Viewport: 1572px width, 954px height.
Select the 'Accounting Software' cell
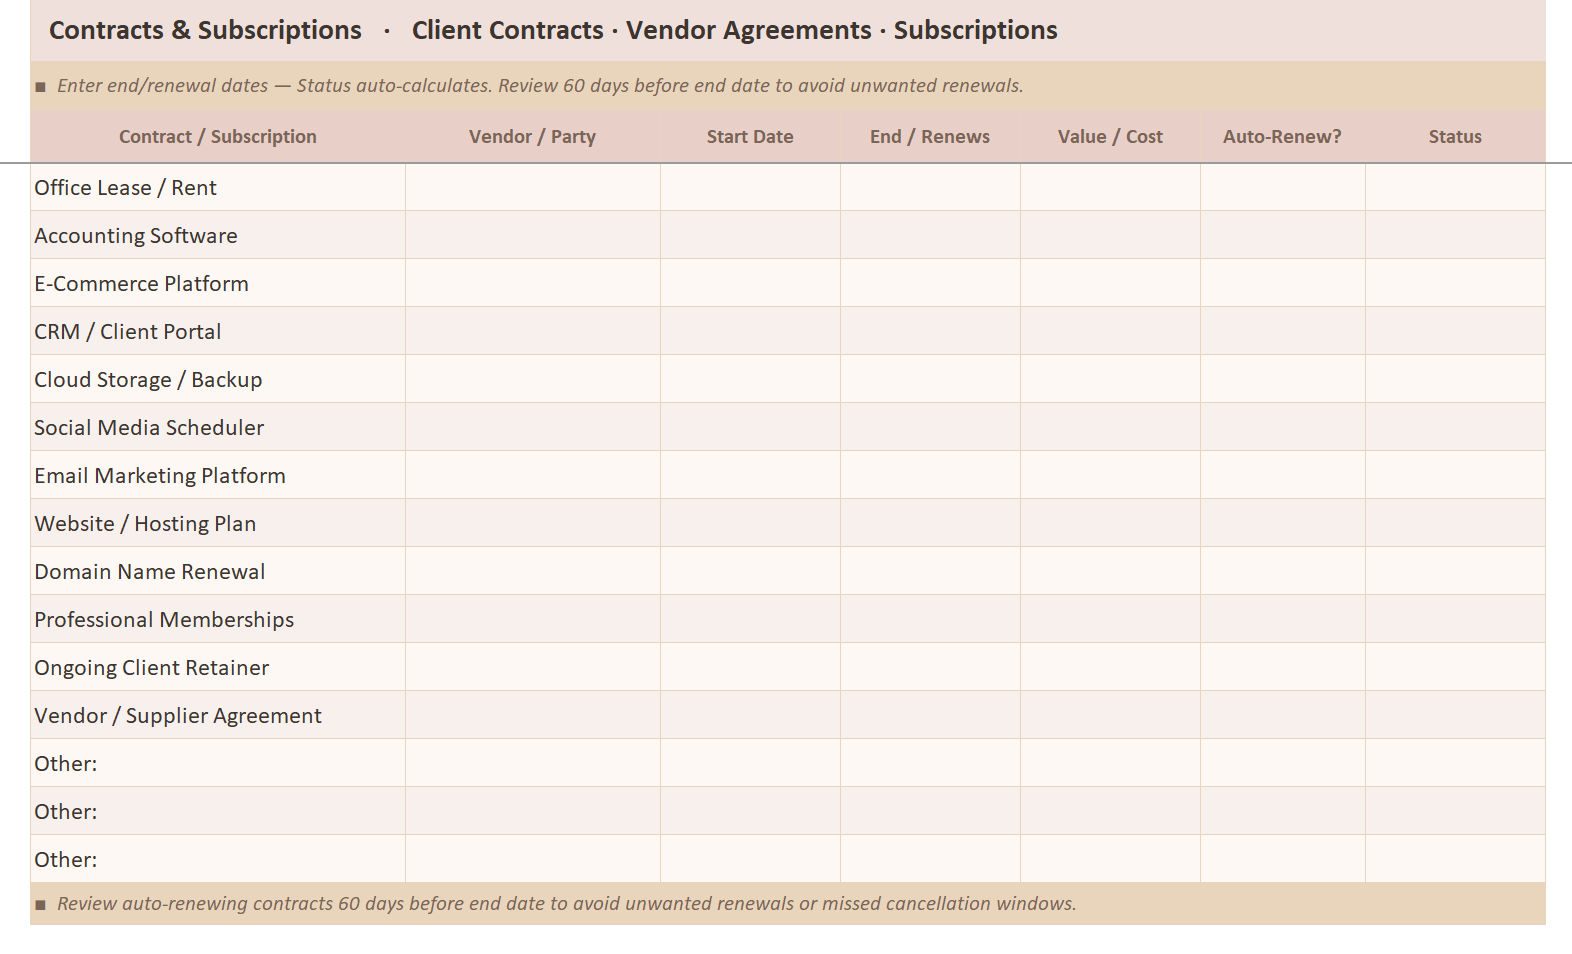[x=218, y=235]
